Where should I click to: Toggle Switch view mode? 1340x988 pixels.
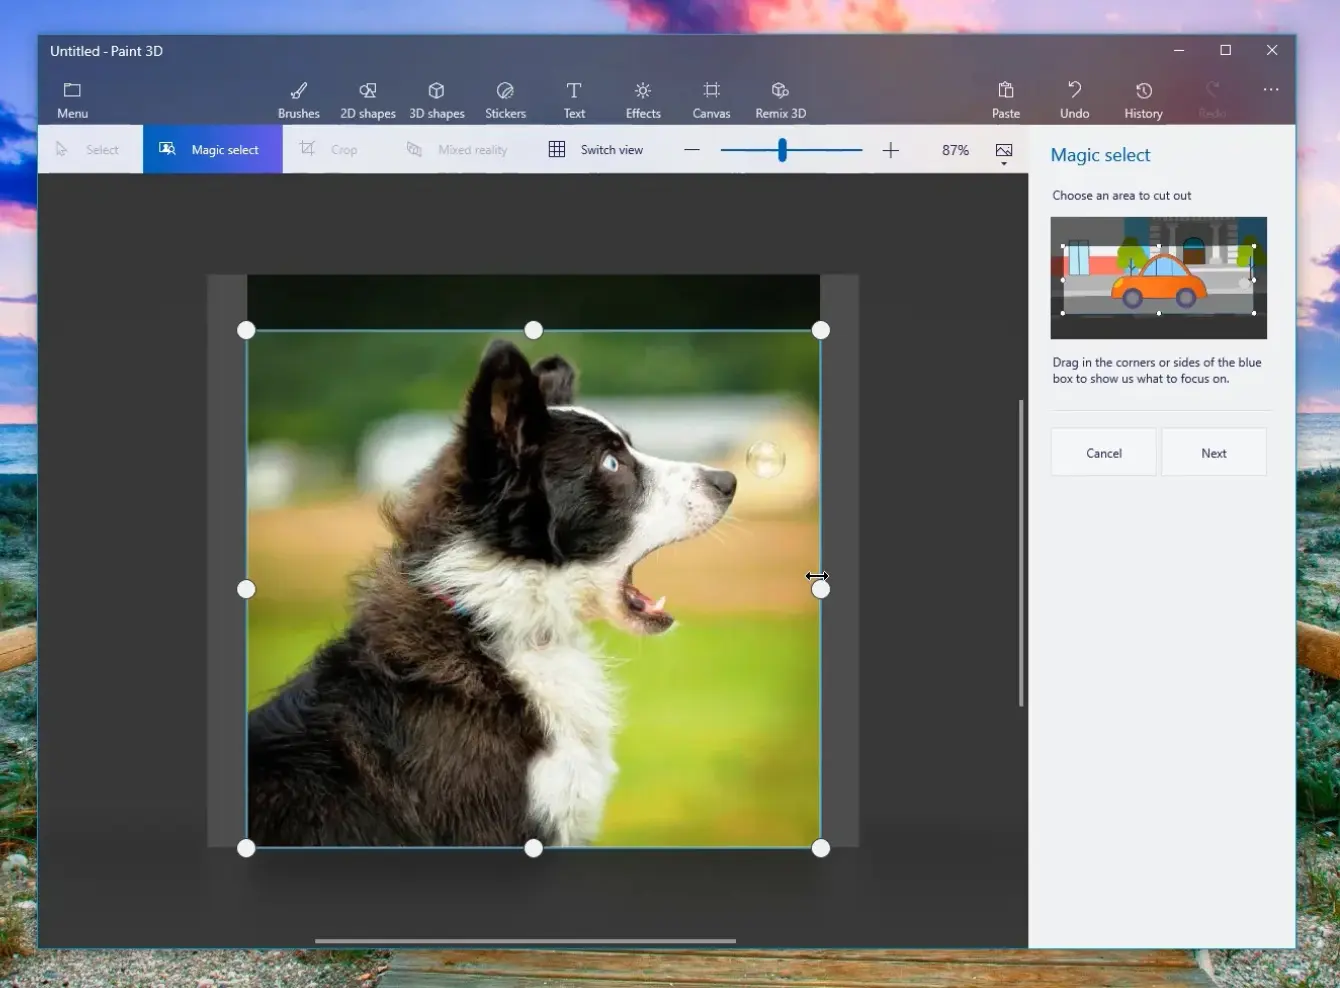(596, 150)
